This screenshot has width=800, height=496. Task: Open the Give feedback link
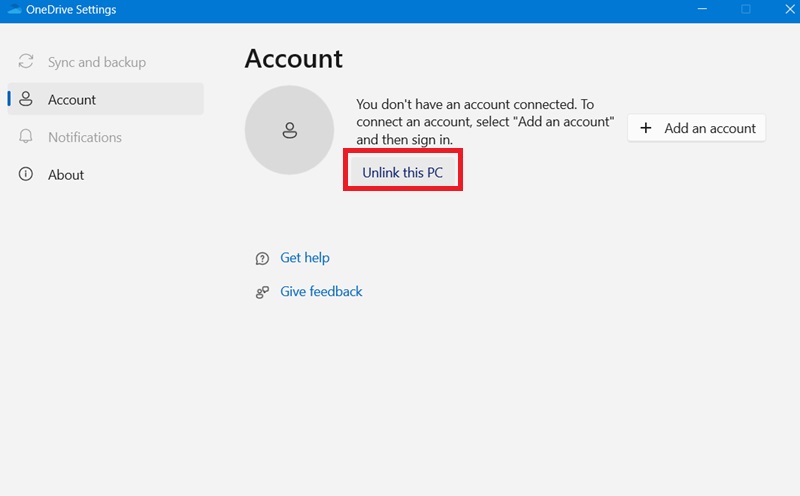pos(321,291)
